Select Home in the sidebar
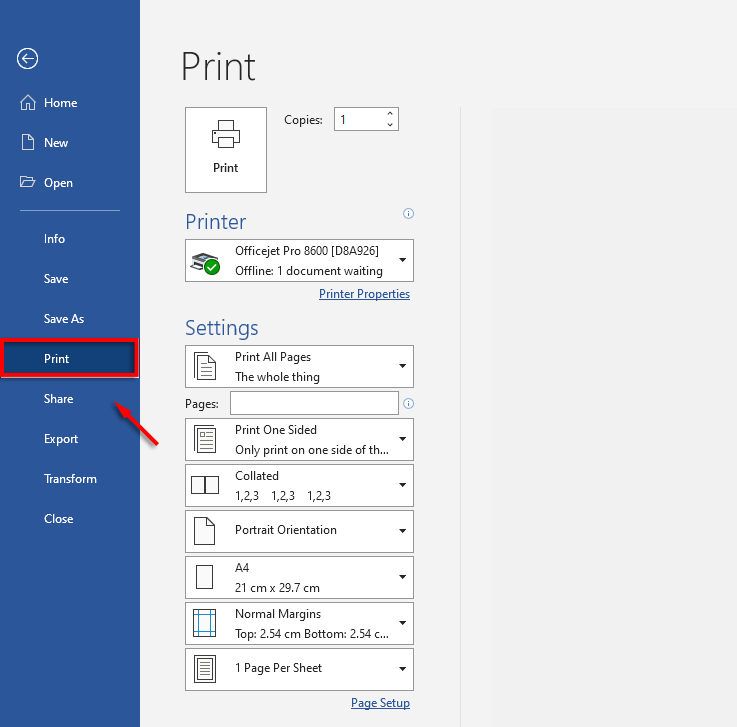This screenshot has width=737, height=727. point(60,103)
